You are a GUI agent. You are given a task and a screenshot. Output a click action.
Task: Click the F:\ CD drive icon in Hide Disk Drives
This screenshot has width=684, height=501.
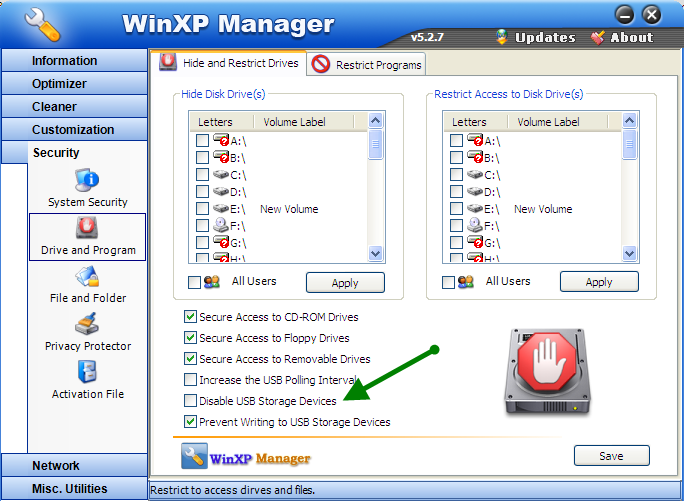(x=221, y=226)
